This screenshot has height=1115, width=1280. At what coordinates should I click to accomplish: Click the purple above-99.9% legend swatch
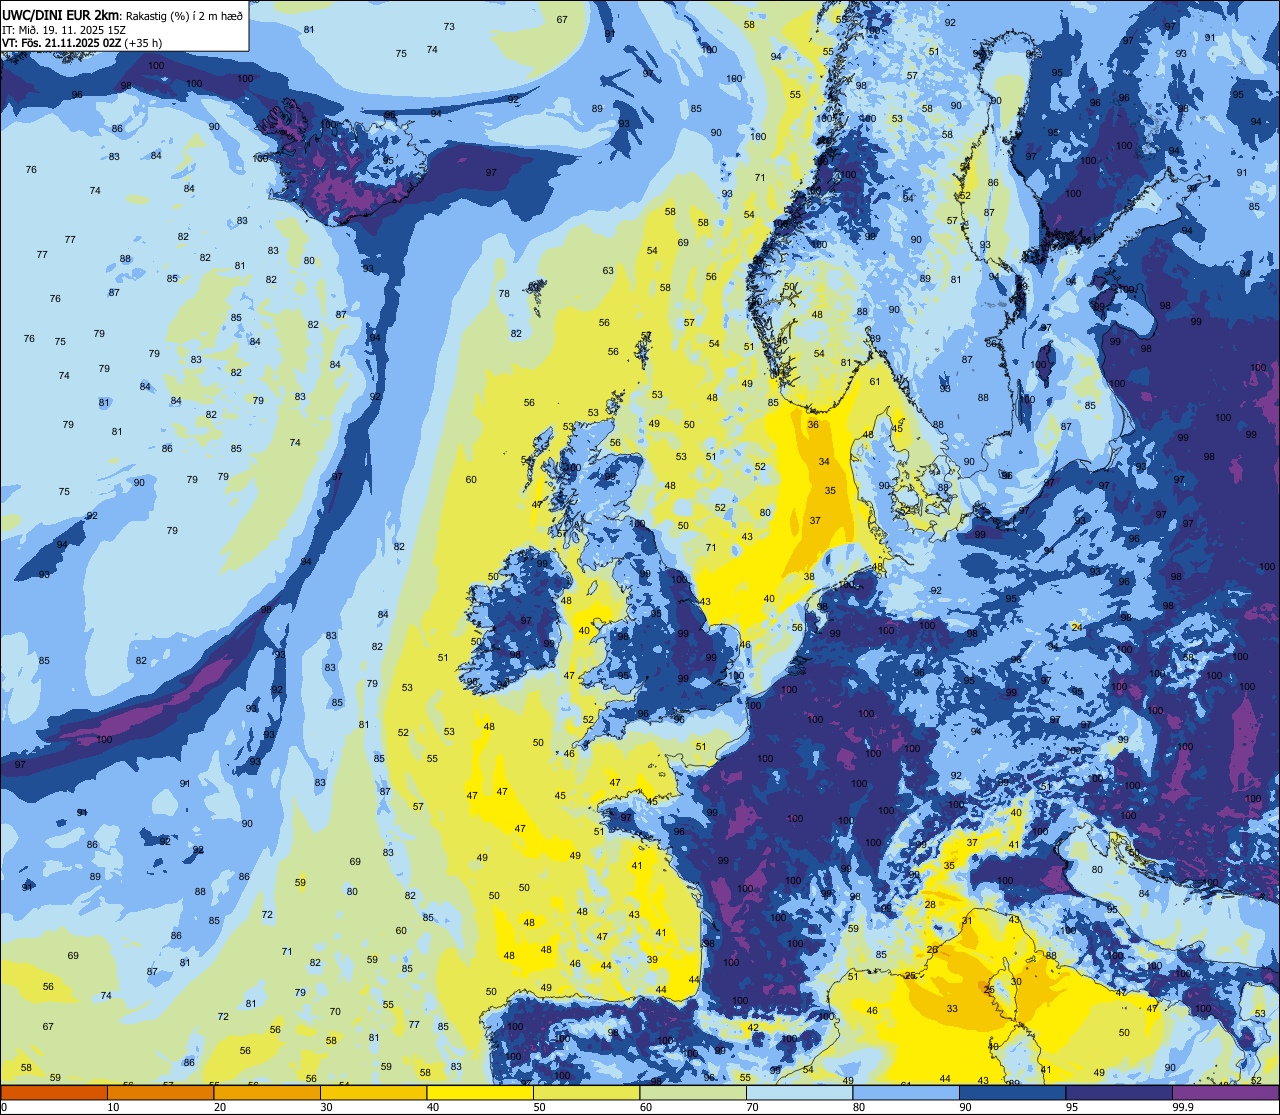tap(1225, 1093)
